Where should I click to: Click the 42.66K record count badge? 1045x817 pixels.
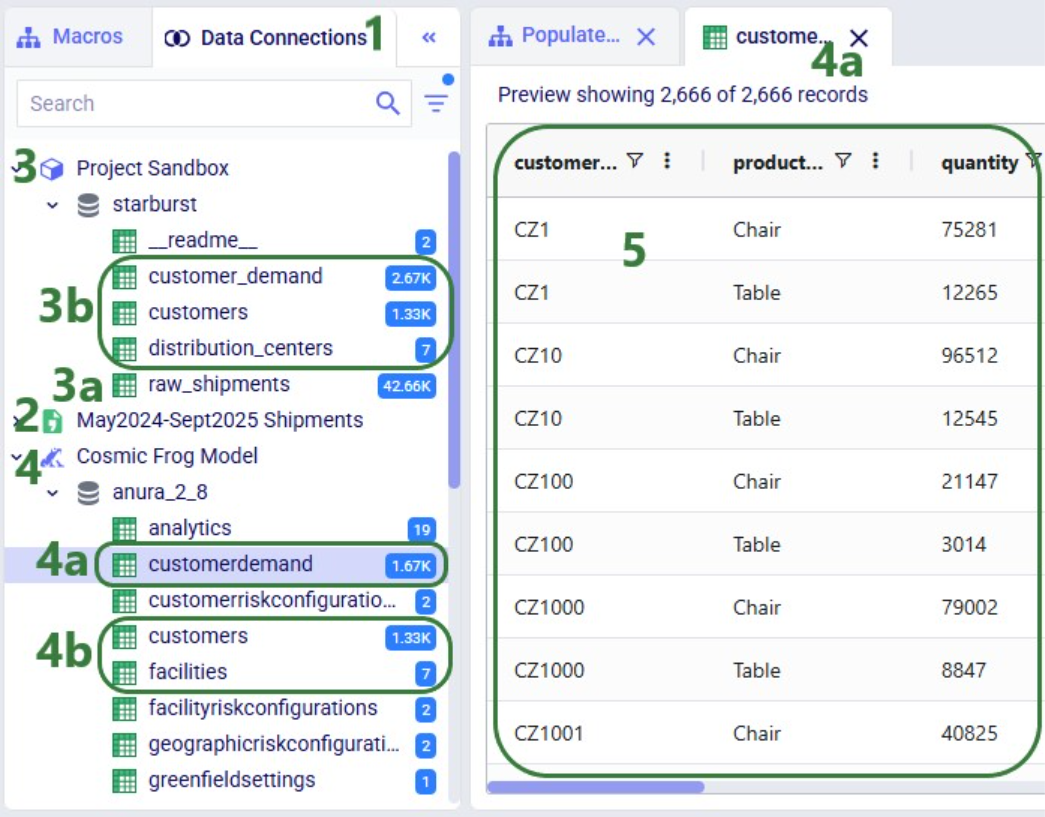click(407, 385)
